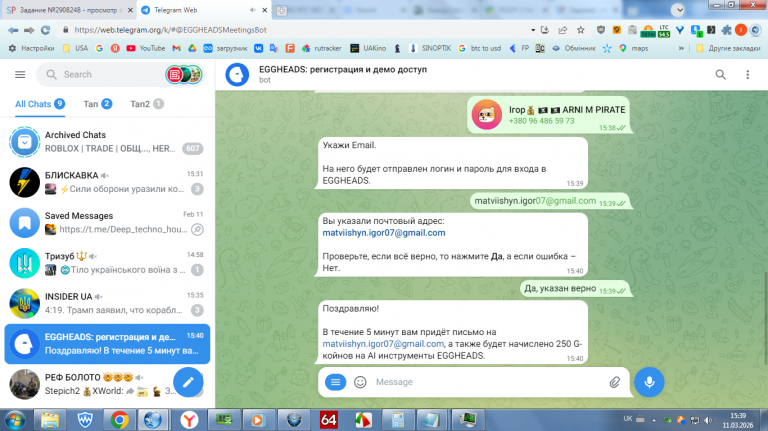This screenshot has height=431, width=768.
Task: Open the YouTube bookmark
Action: 145,48
